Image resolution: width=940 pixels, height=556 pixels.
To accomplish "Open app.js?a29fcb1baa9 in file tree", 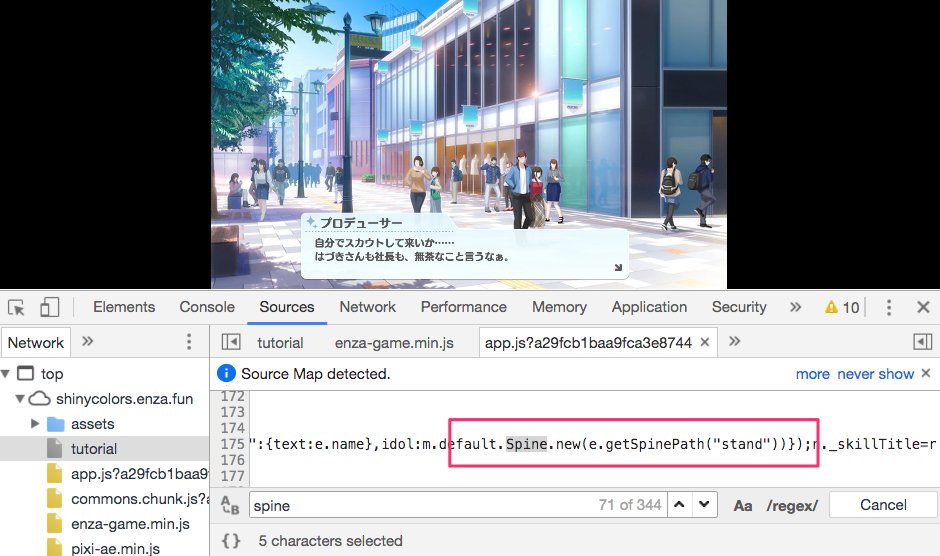I will pos(140,474).
